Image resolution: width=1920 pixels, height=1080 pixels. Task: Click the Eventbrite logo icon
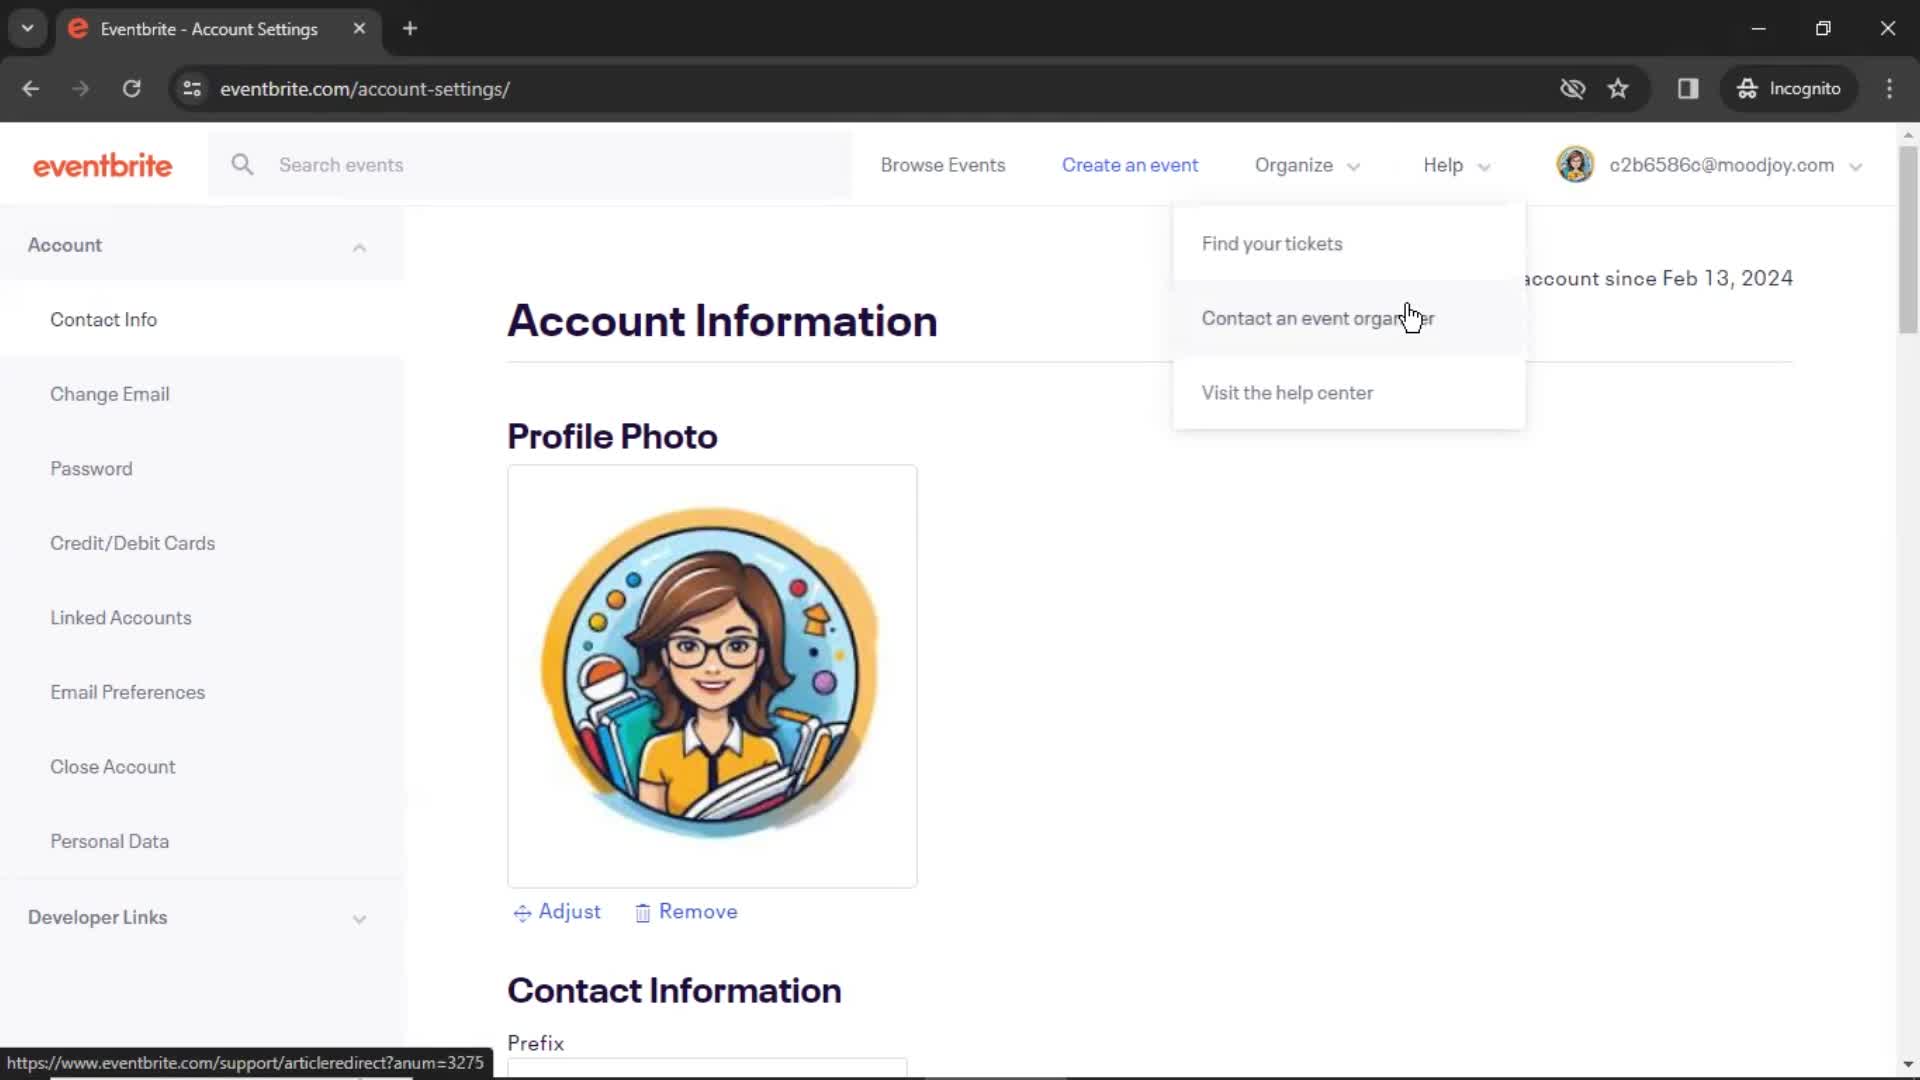coord(103,165)
